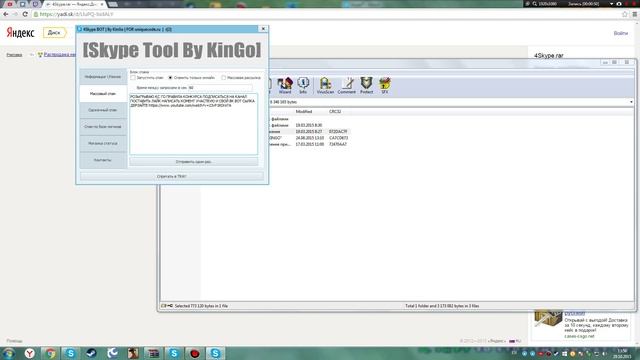Click the Comment icon in WinRAR toolbar
The height and width of the screenshot is (360, 640).
click(x=347, y=86)
